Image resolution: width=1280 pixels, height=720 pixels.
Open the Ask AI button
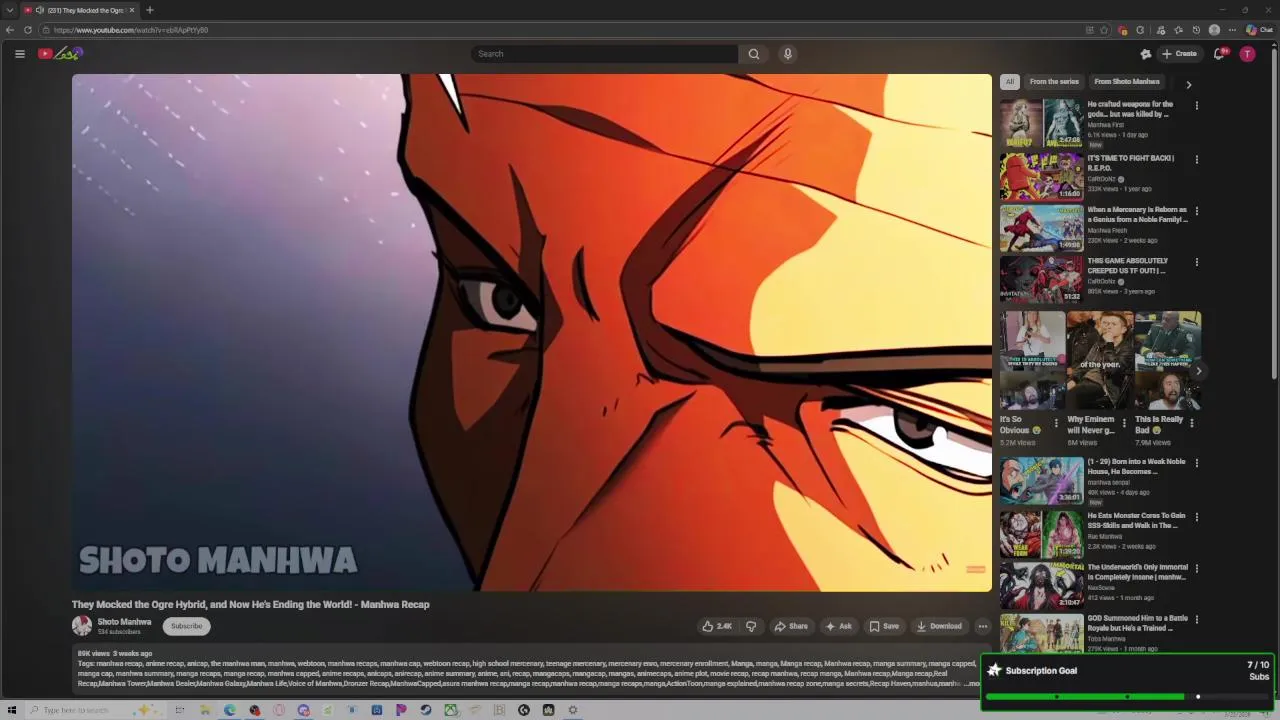coord(838,626)
